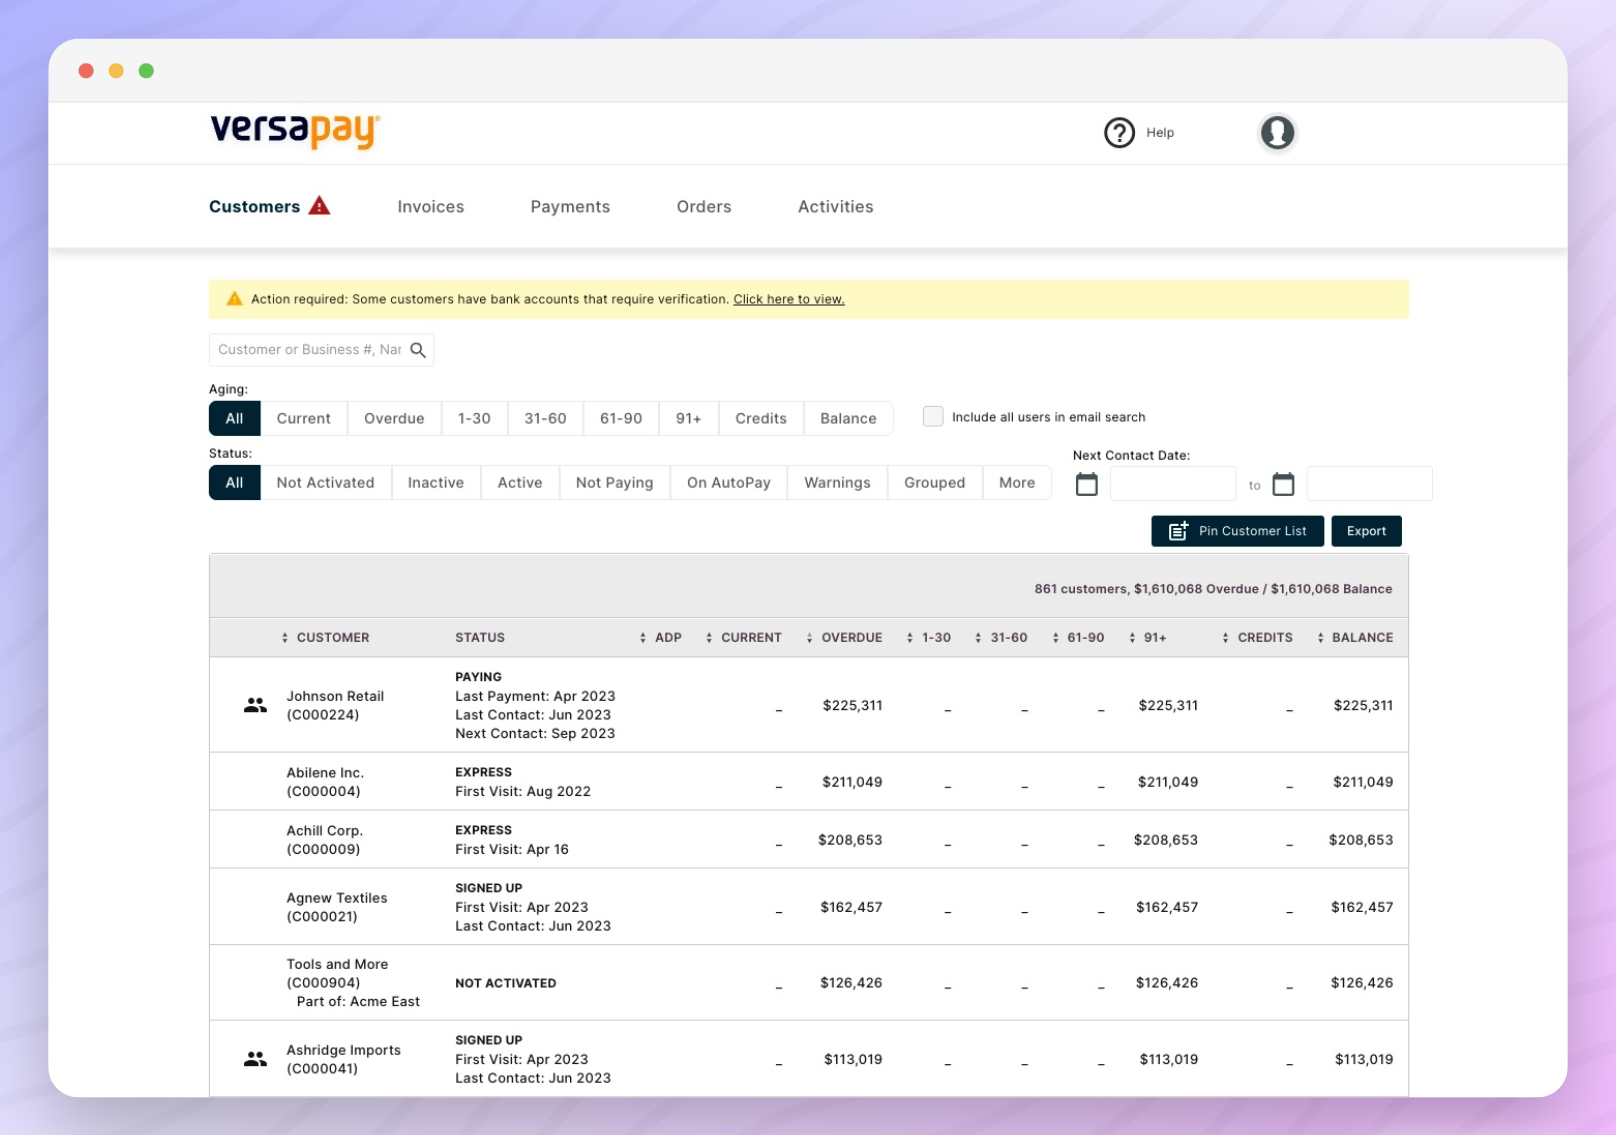Image resolution: width=1616 pixels, height=1135 pixels.
Task: Sort table by 1-30 column
Action: 928,637
